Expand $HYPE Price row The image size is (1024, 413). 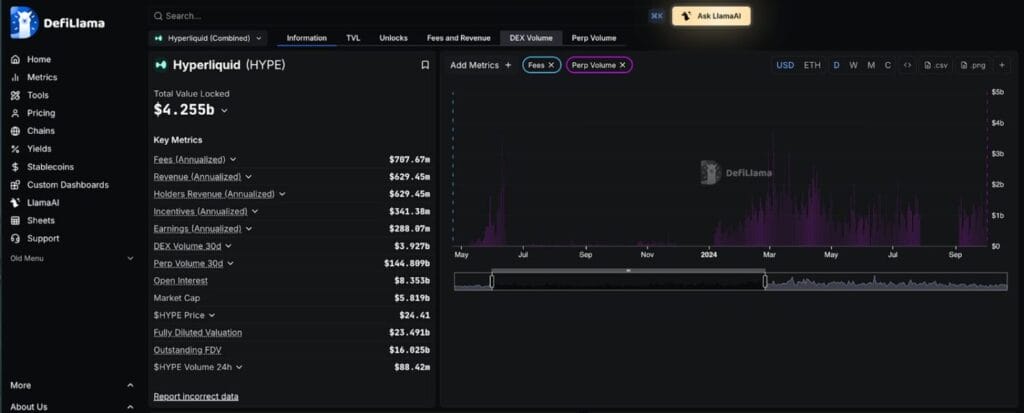point(212,315)
